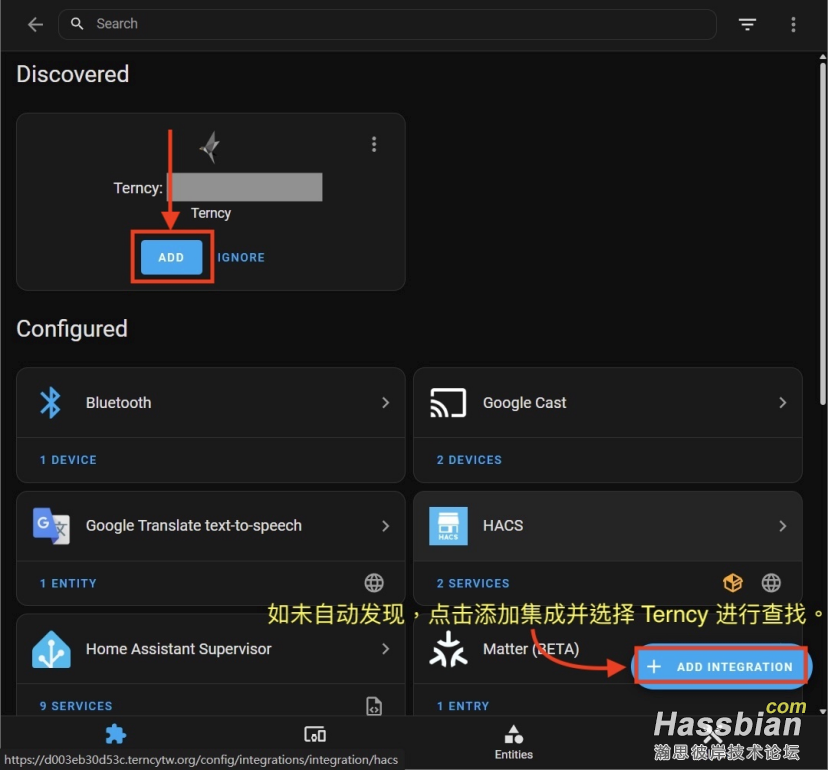Go back with the arrow icon
Viewport: 828px width, 770px height.
click(35, 24)
